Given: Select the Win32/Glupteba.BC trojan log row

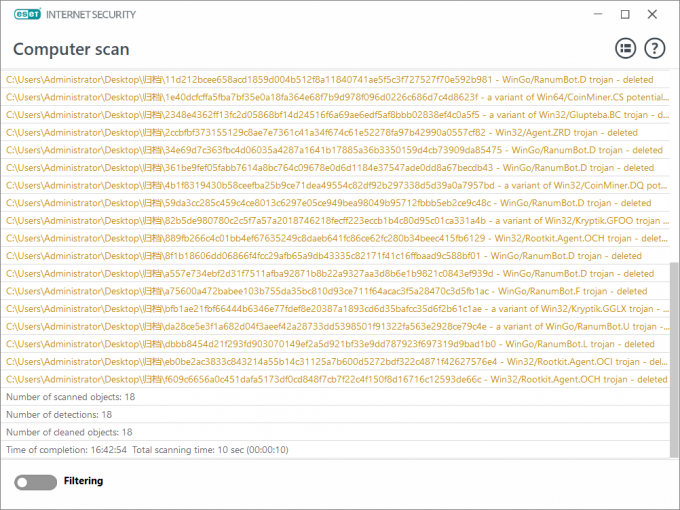Looking at the screenshot, I should tap(336, 115).
